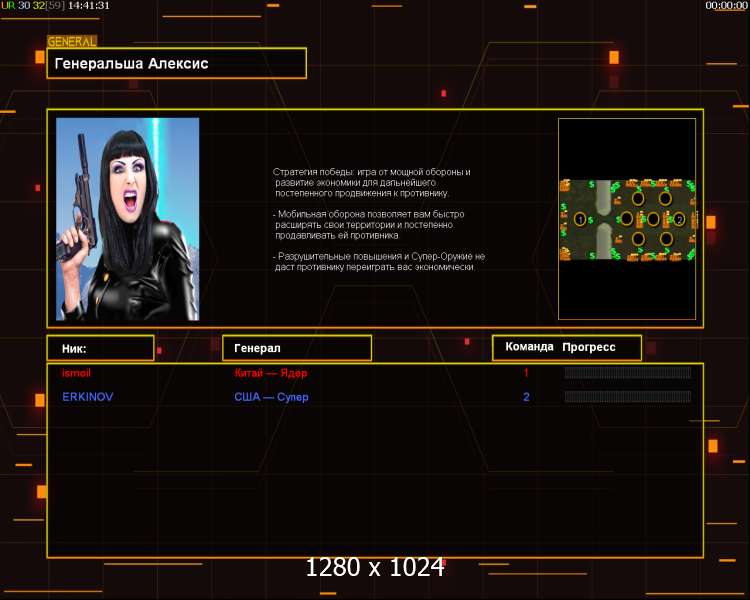The width and height of the screenshot is (750, 600).
Task: Click the 'Команда' column header
Action: 529,347
